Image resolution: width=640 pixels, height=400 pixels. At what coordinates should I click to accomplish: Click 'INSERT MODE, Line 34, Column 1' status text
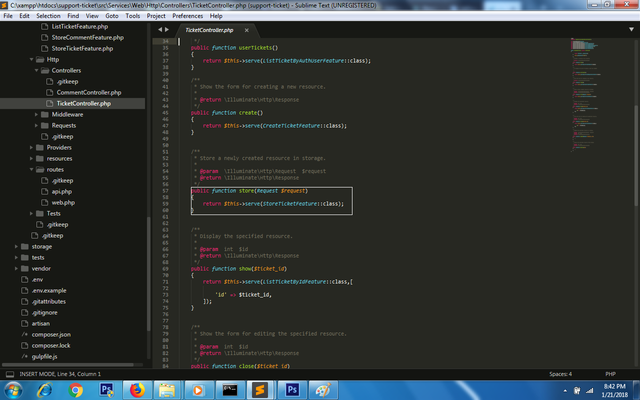pyautogui.click(x=60, y=374)
